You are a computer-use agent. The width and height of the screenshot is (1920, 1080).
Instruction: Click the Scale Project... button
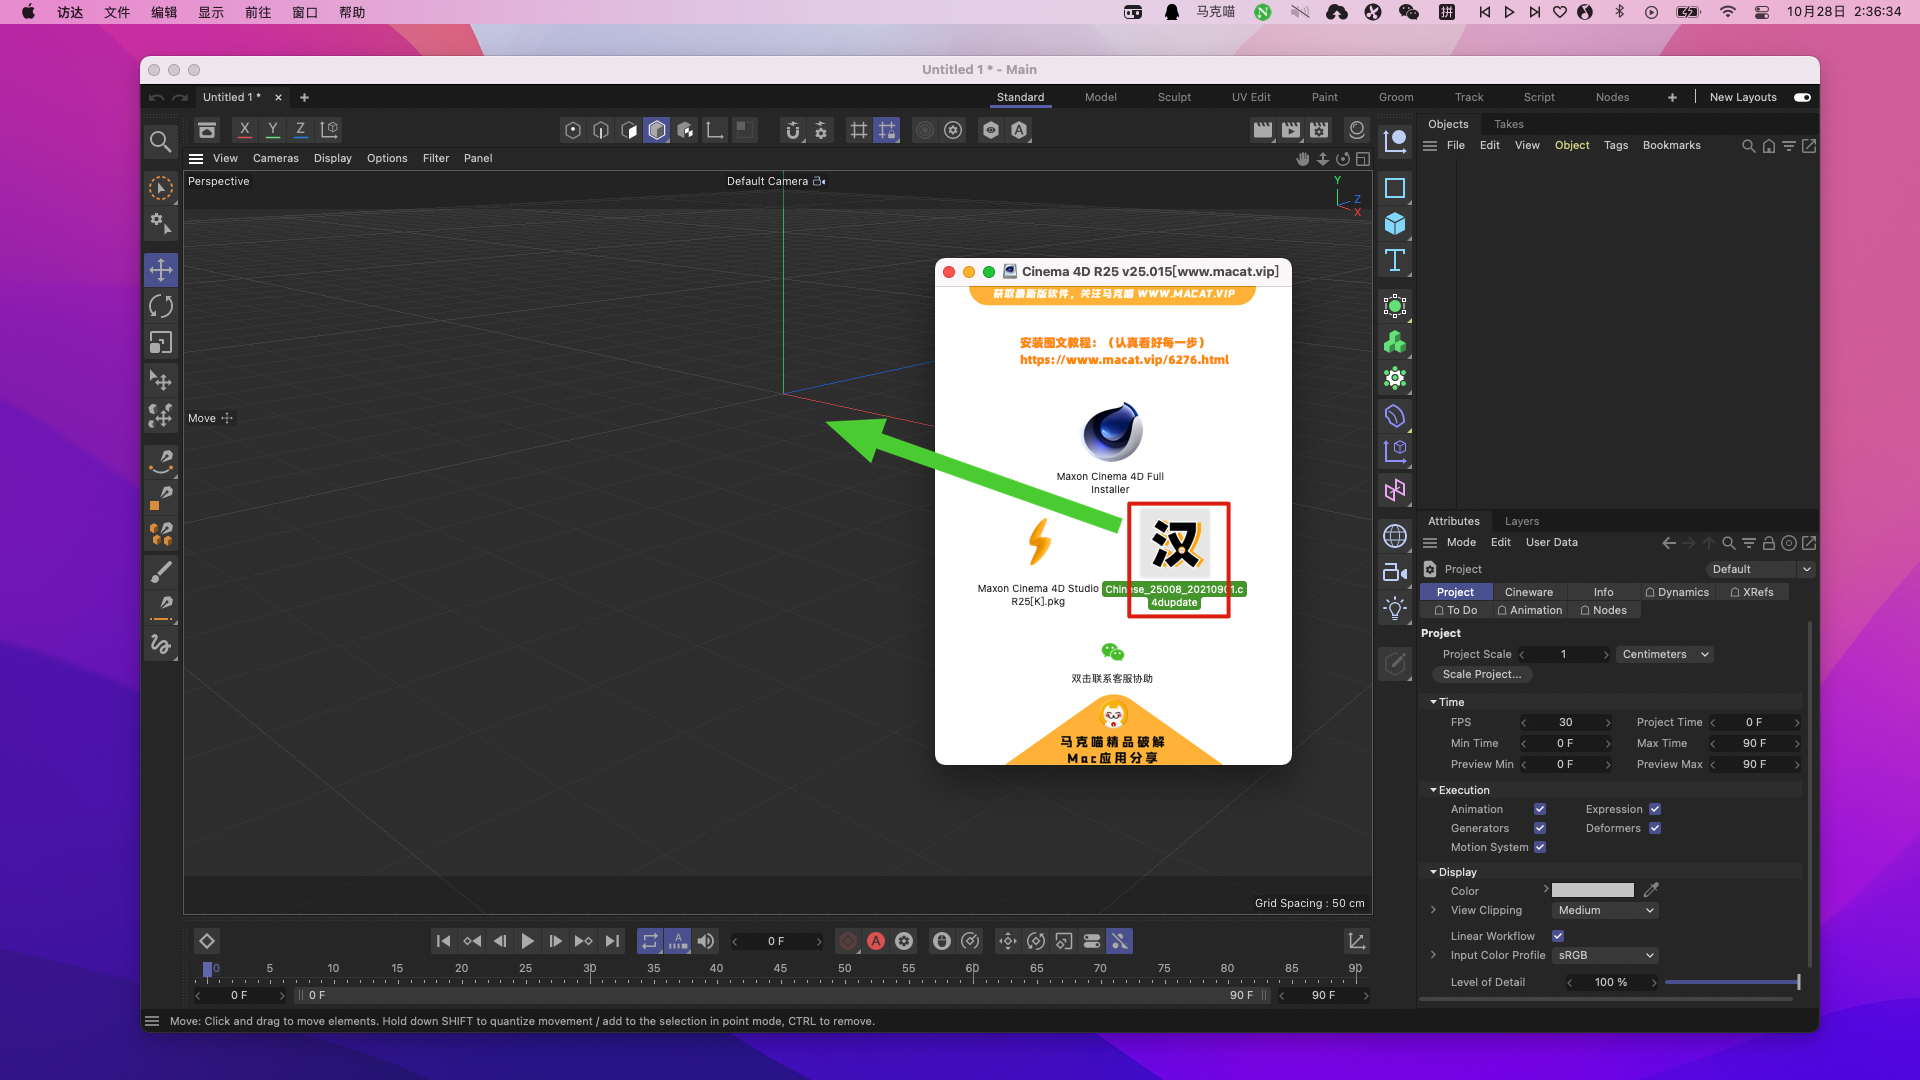[x=1482, y=674]
